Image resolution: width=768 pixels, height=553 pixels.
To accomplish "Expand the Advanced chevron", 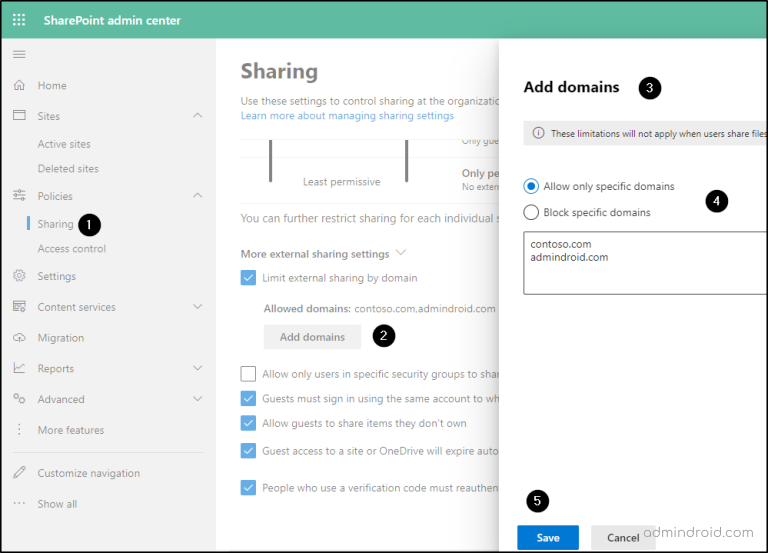I will [x=197, y=399].
